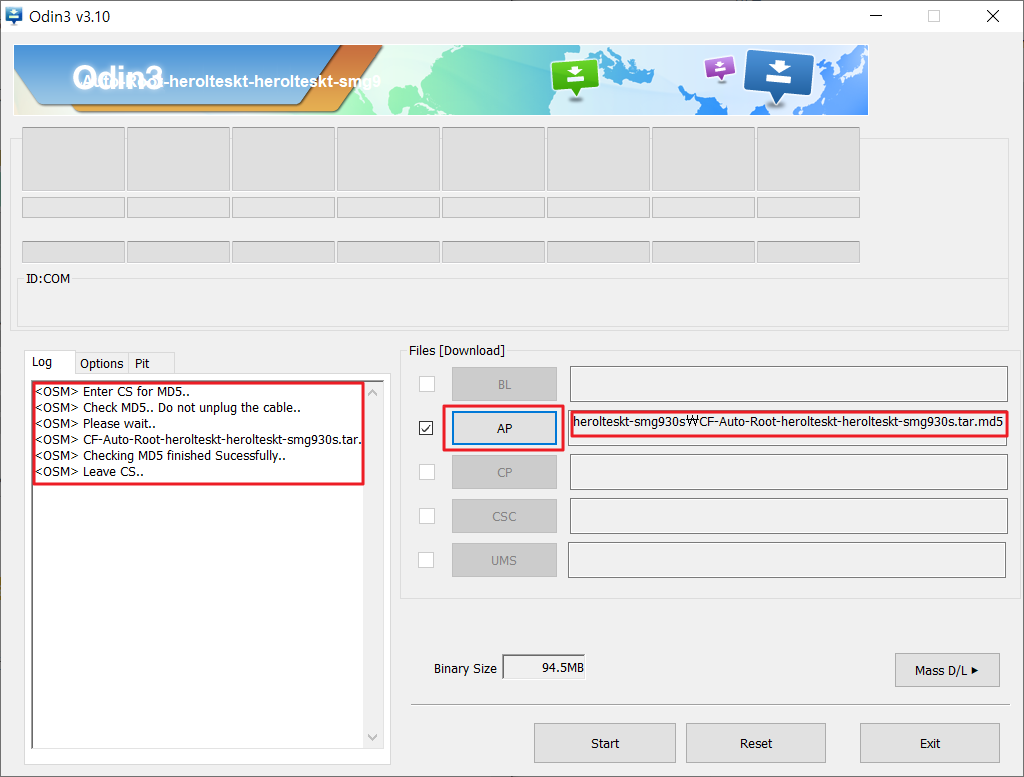
Task: Click the 'Leave CS..' log line
Action: pyautogui.click(x=89, y=471)
